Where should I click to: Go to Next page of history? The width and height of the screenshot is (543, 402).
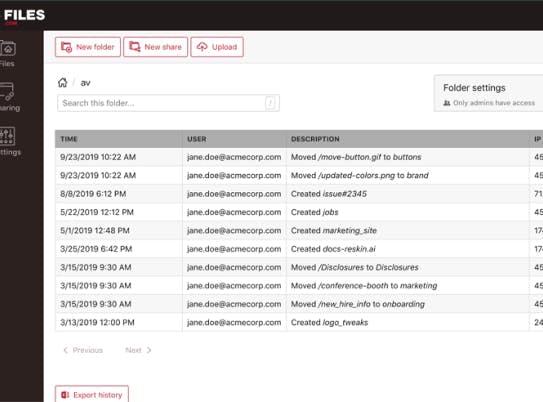[x=138, y=350]
